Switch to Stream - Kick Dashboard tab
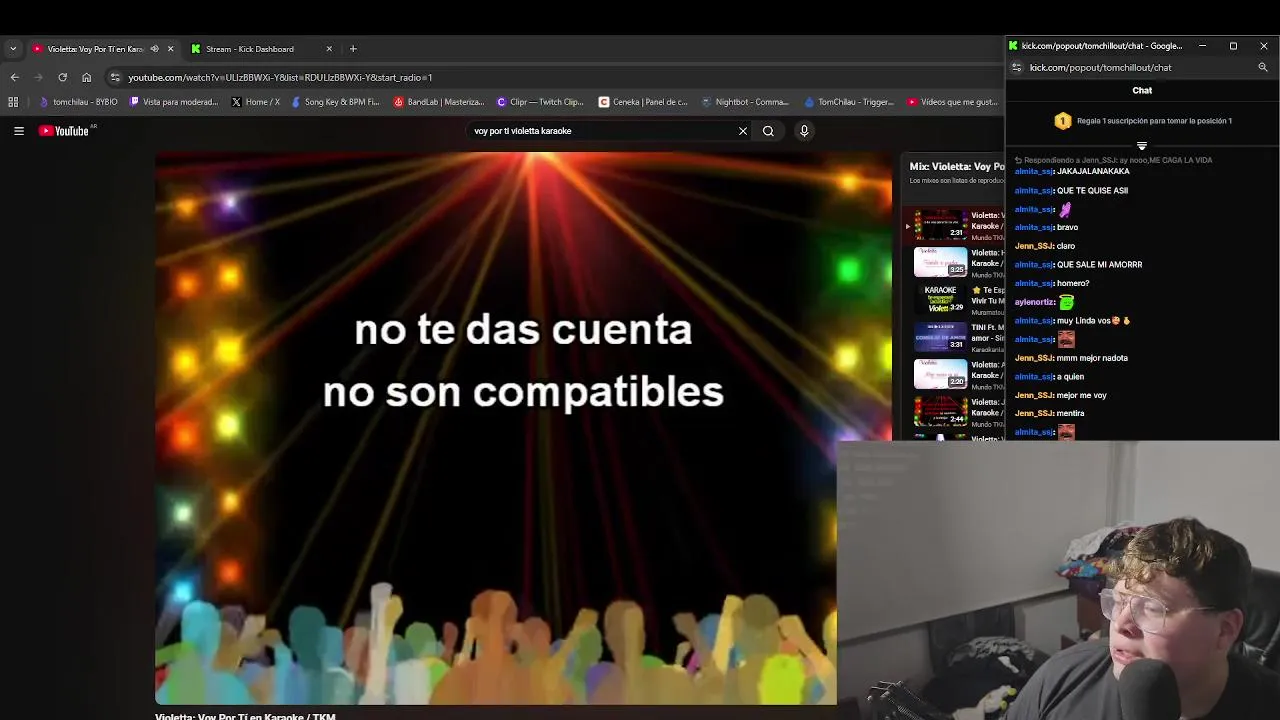Viewport: 1280px width, 720px height. pyautogui.click(x=260, y=49)
